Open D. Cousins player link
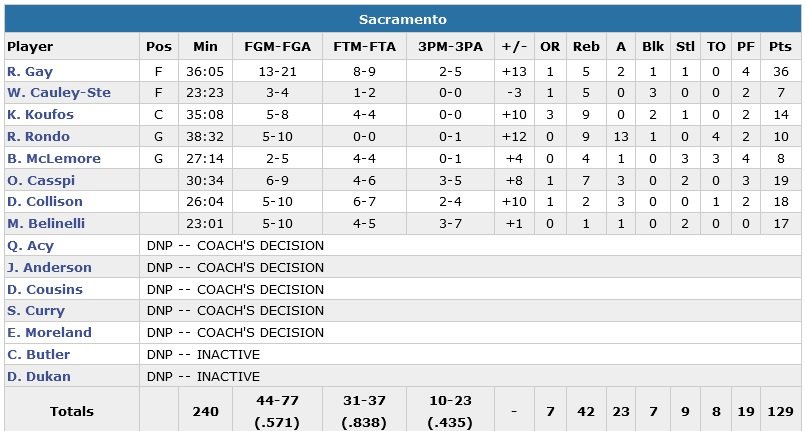Viewport: 806px width, 431px height. pyautogui.click(x=45, y=289)
